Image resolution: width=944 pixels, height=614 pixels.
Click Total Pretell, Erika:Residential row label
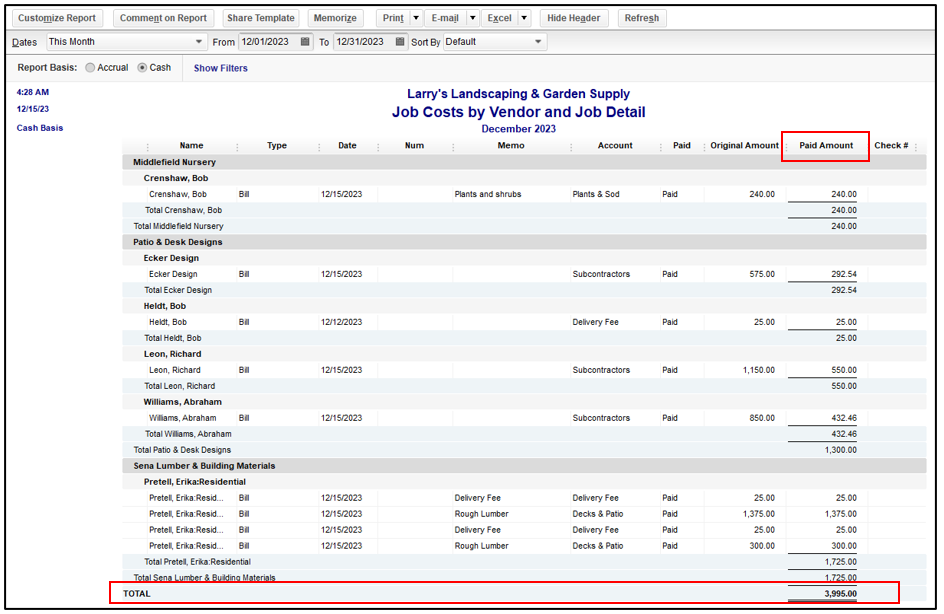pos(197,562)
